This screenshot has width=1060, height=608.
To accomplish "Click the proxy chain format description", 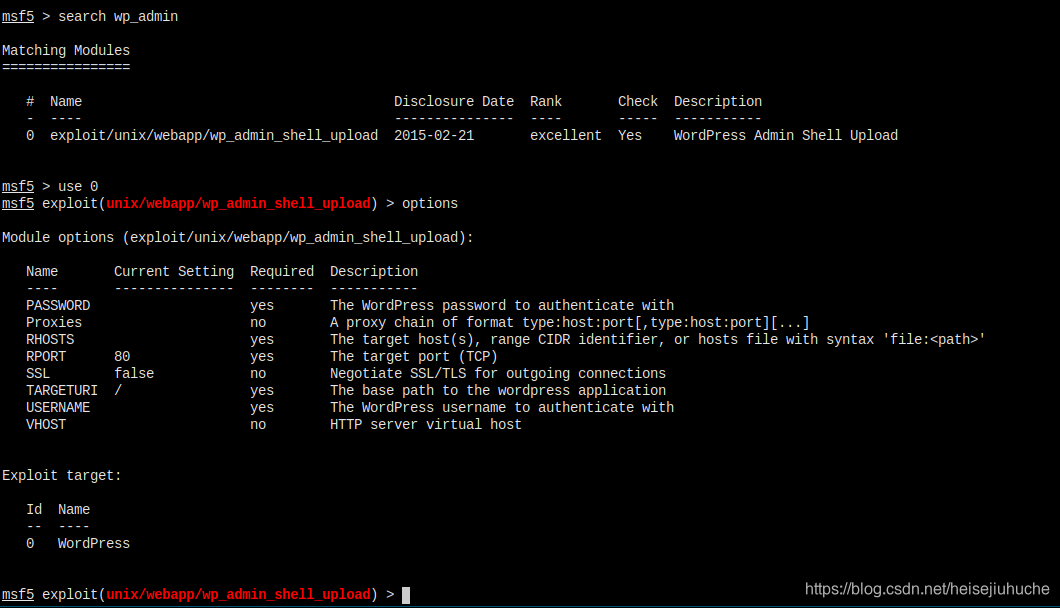I will coord(569,323).
